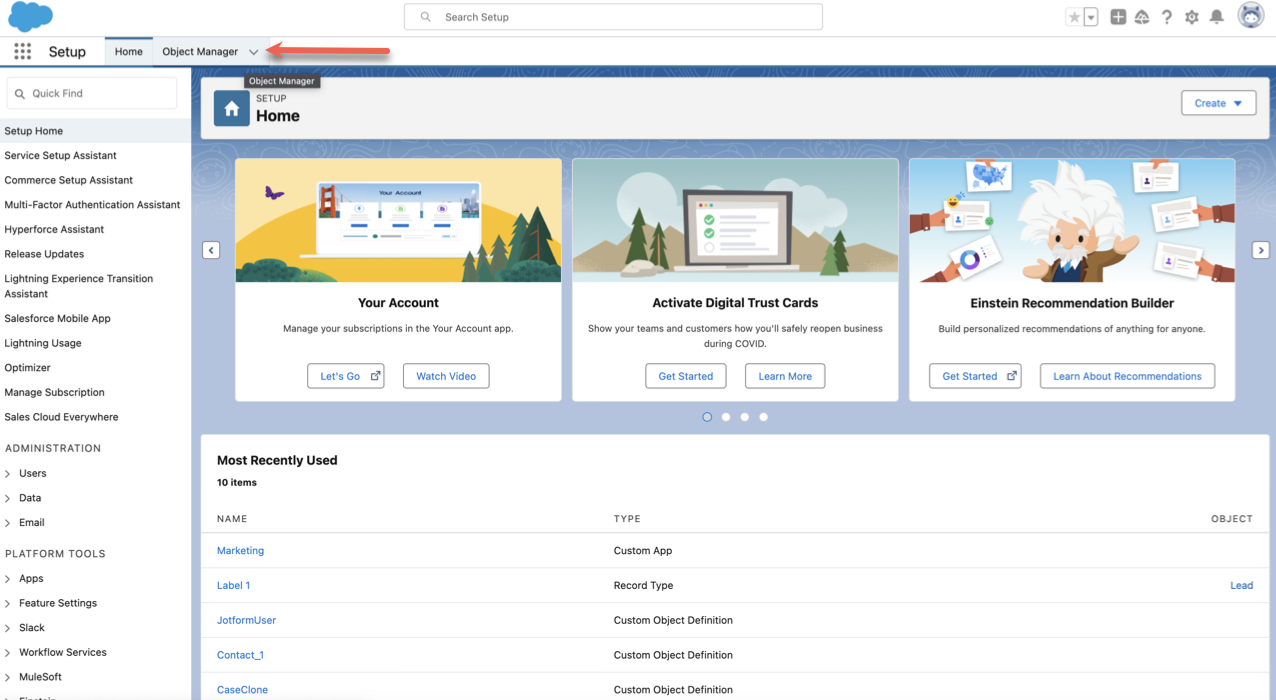This screenshot has width=1276, height=700.
Task: Select the third carousel indicator dot
Action: tap(745, 417)
